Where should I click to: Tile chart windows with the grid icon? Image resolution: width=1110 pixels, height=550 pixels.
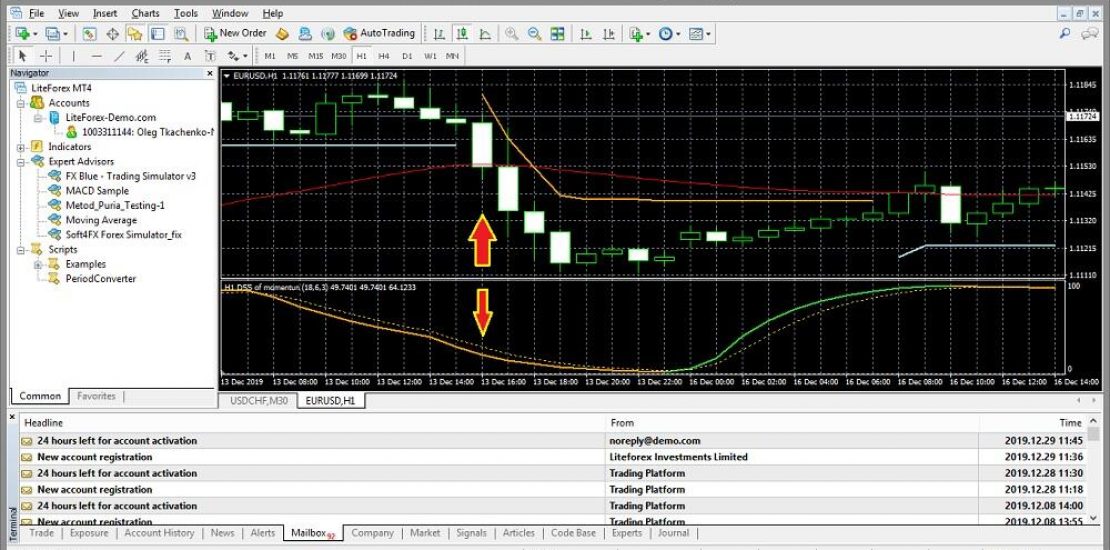pyautogui.click(x=557, y=33)
